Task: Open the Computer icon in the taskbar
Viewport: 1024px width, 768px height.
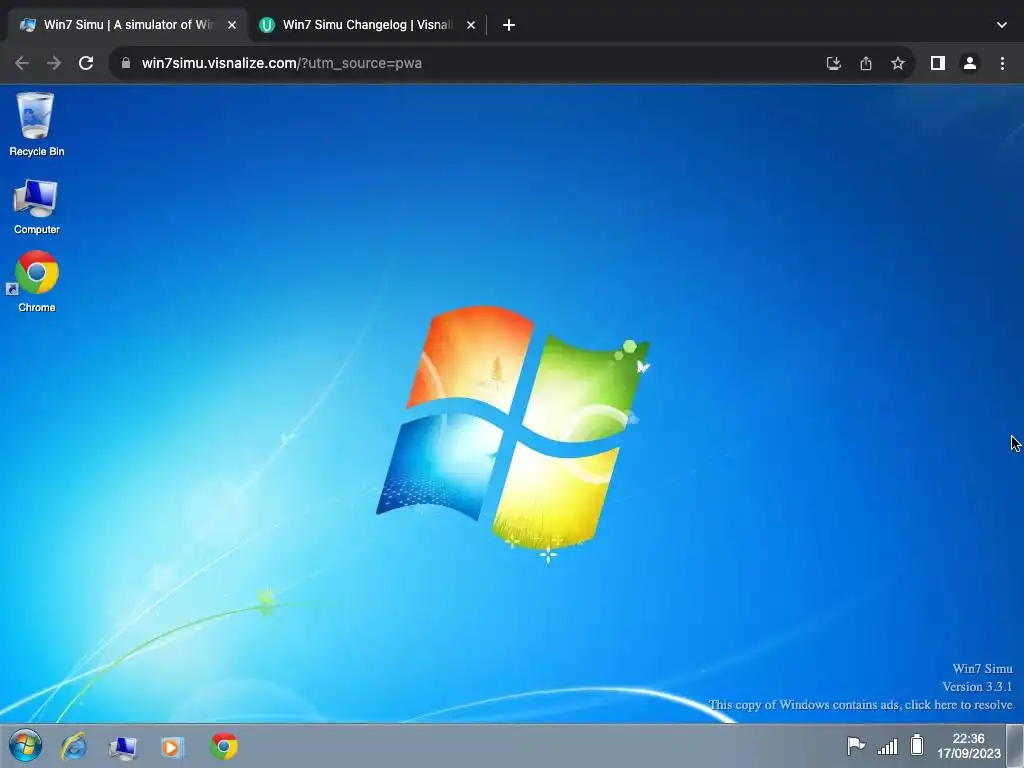Action: point(123,747)
